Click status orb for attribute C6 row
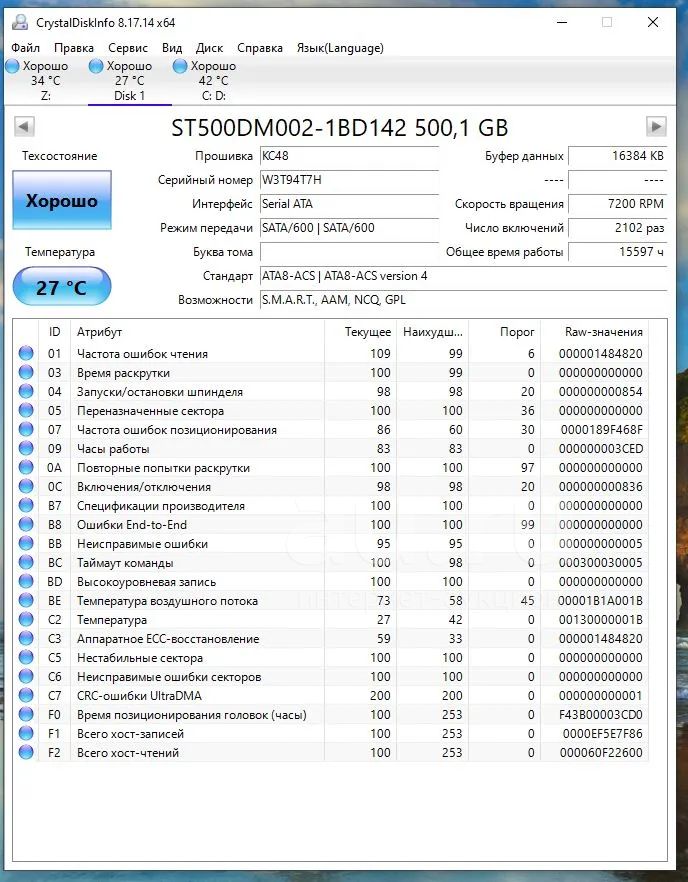 click(26, 676)
